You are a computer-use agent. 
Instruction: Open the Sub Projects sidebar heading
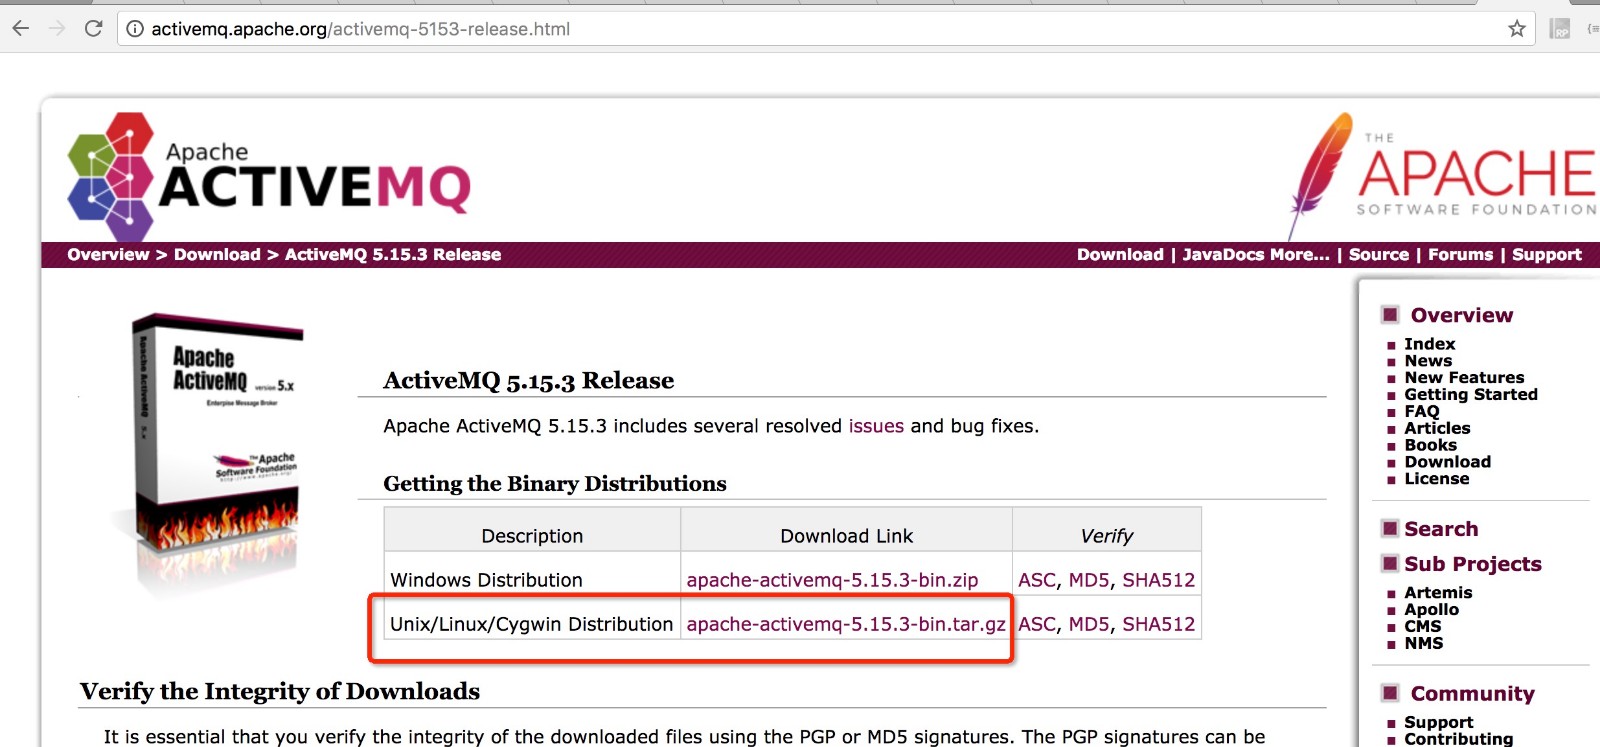(x=1472, y=564)
